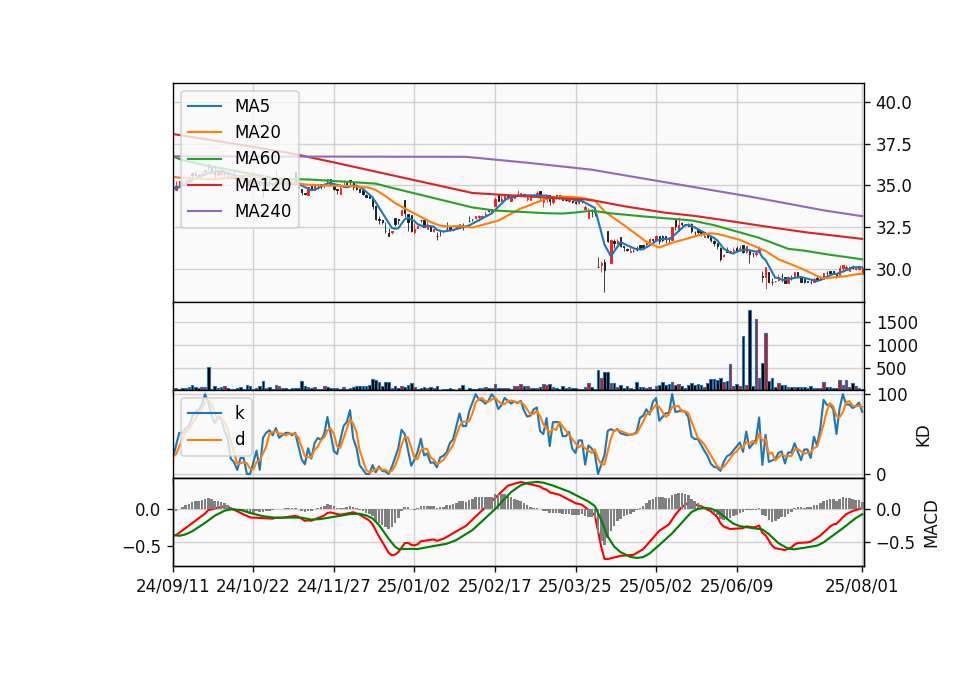Click the 24/11/27 date axis label
Screen dimensions: 960x690
(x=334, y=586)
